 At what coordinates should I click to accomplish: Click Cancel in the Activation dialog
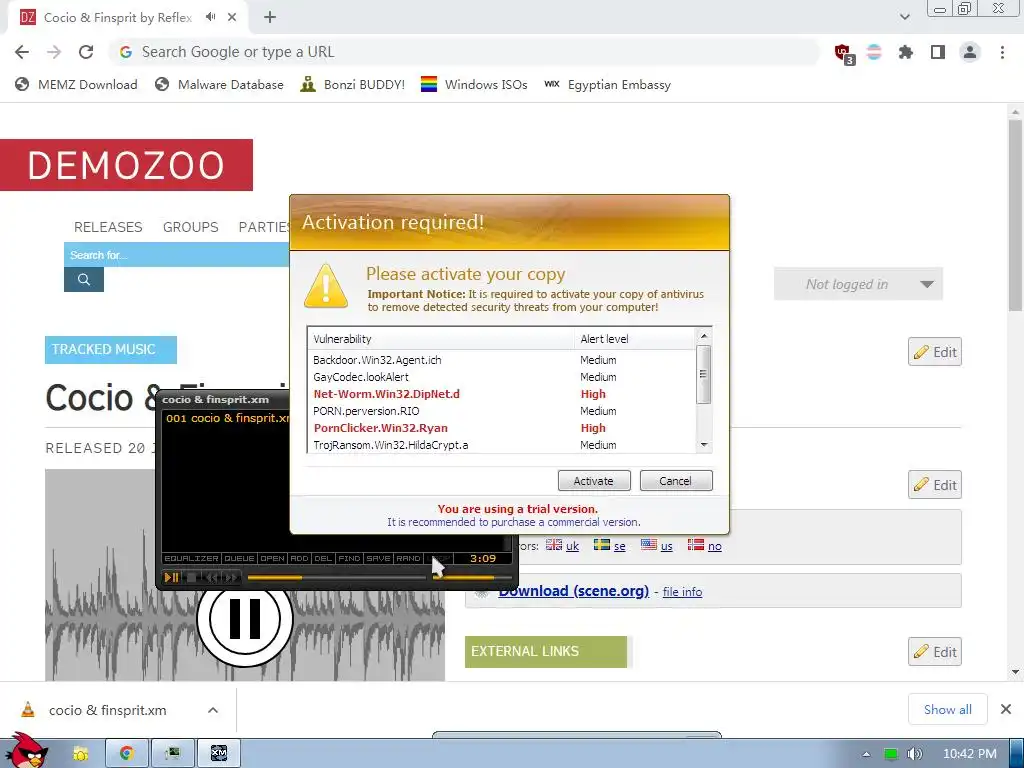click(x=675, y=481)
